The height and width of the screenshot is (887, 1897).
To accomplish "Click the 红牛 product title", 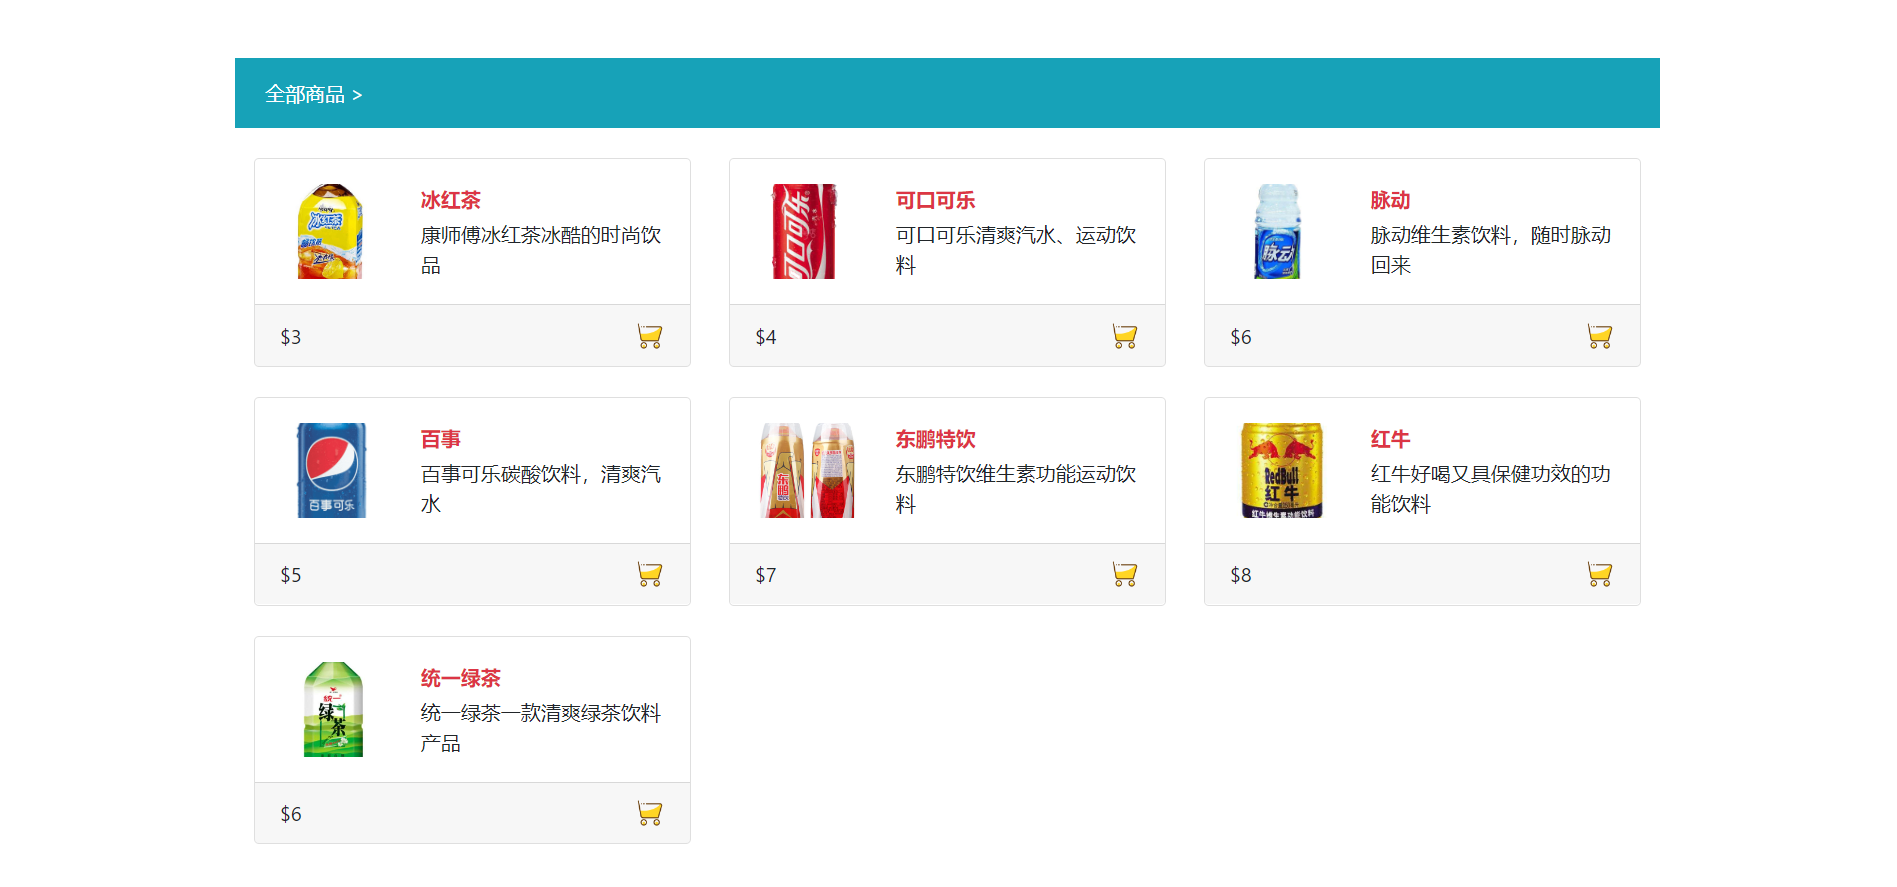I will pos(1391,439).
